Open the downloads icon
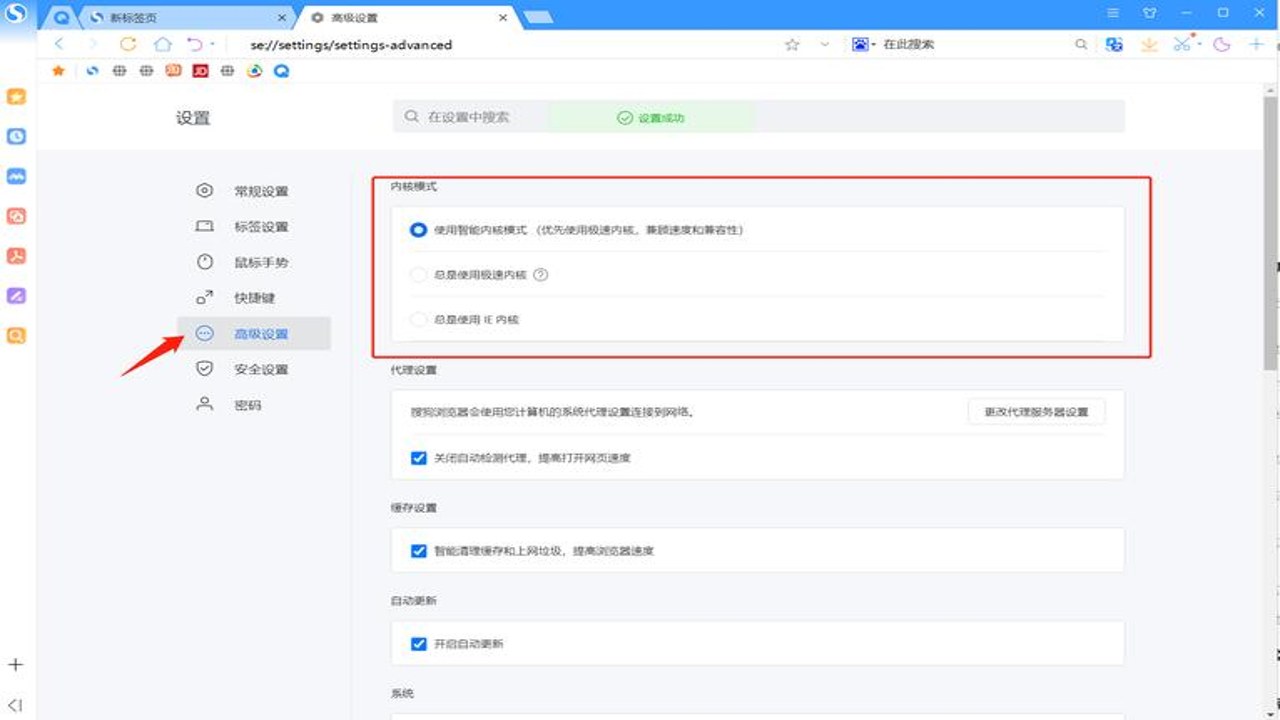Screen dimensions: 1280x720 pyautogui.click(x=1149, y=44)
